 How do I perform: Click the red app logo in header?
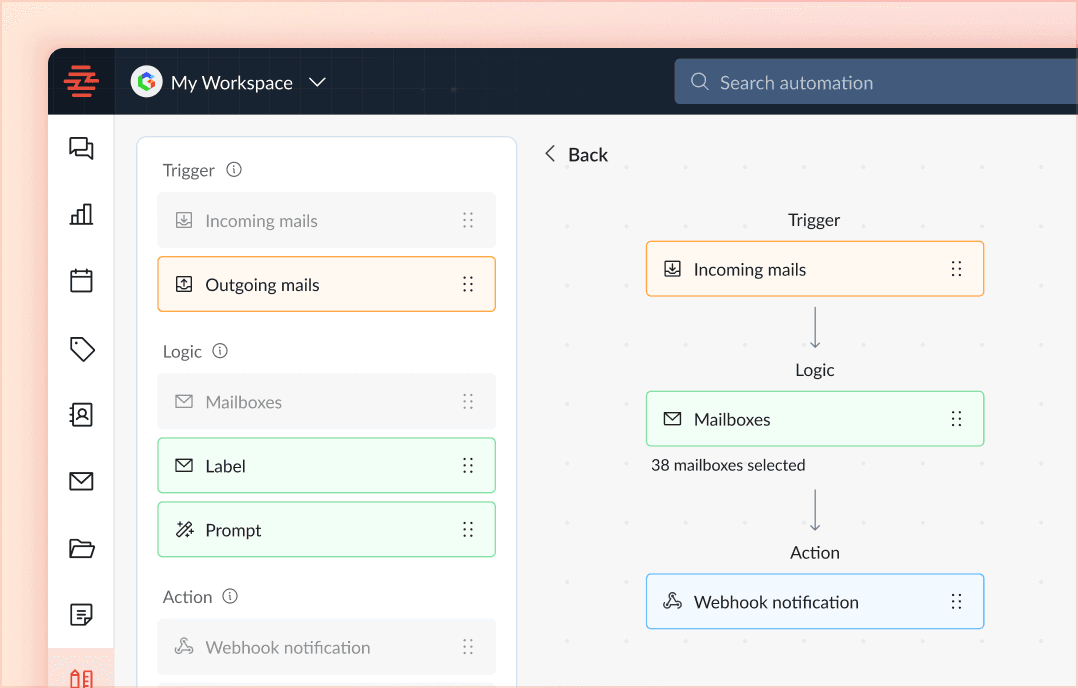click(81, 82)
